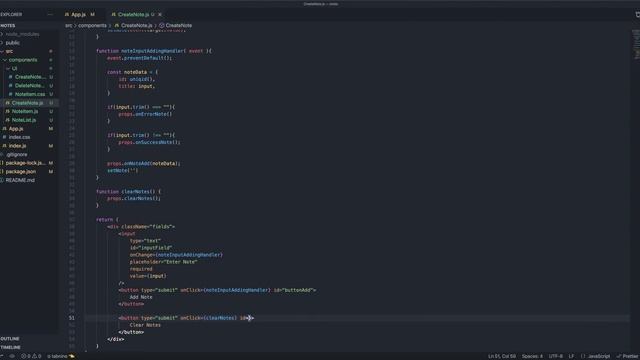This screenshot has height=360, width=640.
Task: Click the CSS icon beside NoteItem.css
Action: (11, 94)
